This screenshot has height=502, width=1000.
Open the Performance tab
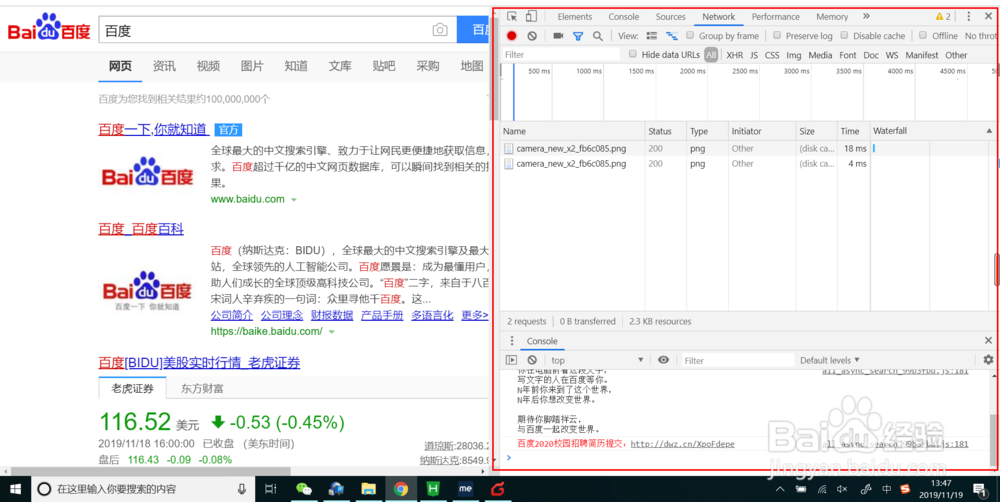click(776, 17)
